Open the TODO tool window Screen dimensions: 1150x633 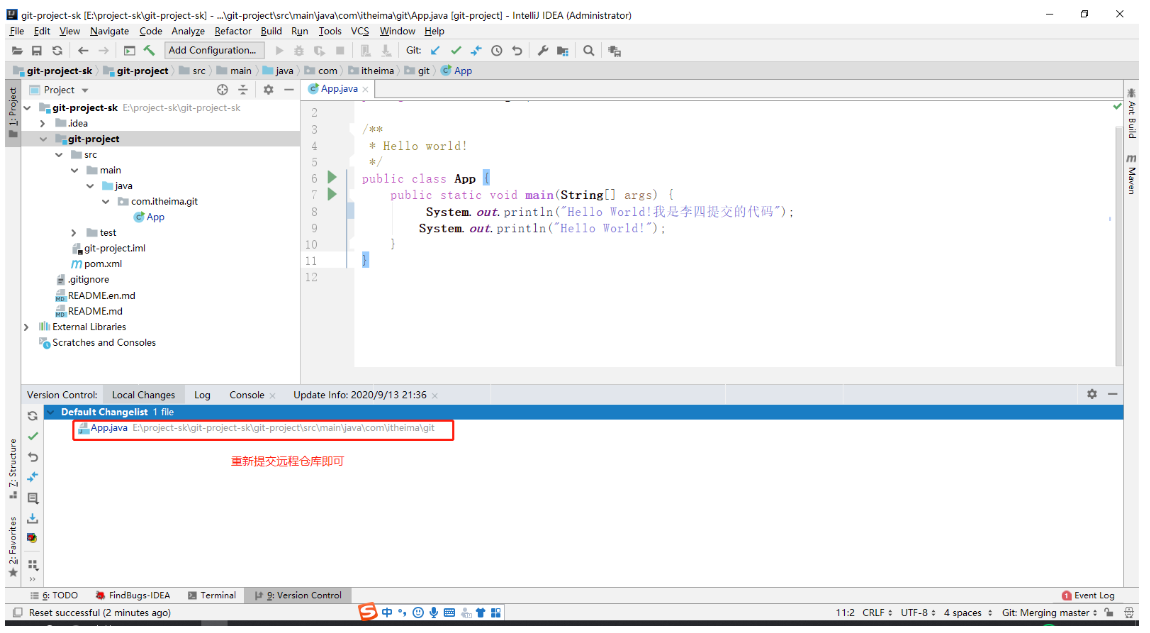[x=54, y=595]
